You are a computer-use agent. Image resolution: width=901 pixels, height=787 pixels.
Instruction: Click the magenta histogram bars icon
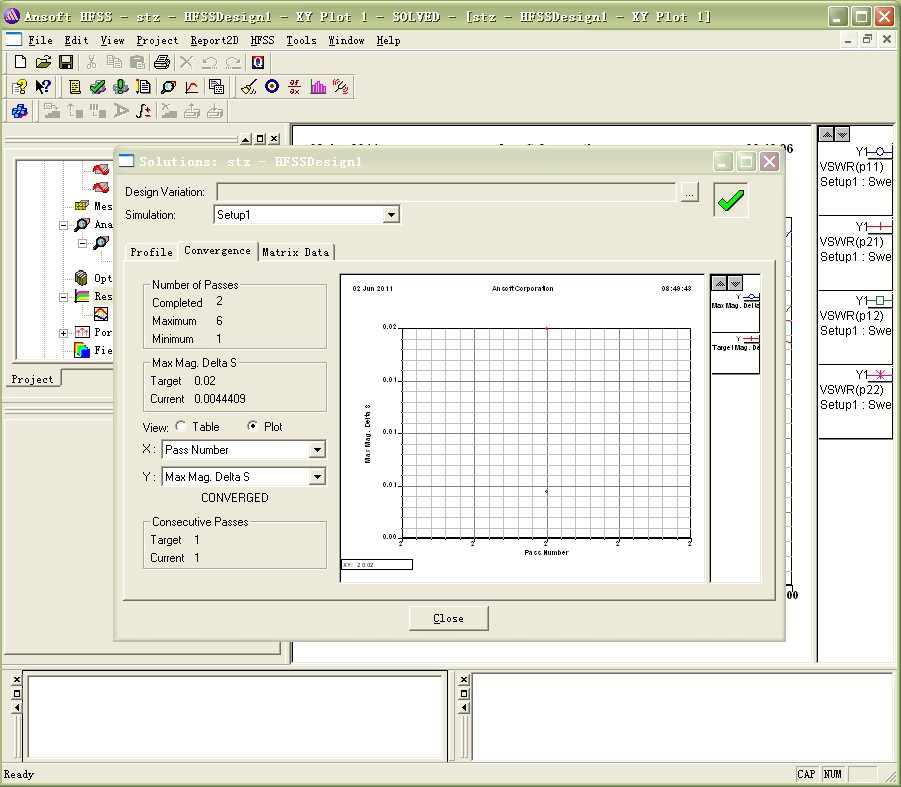tap(318, 87)
